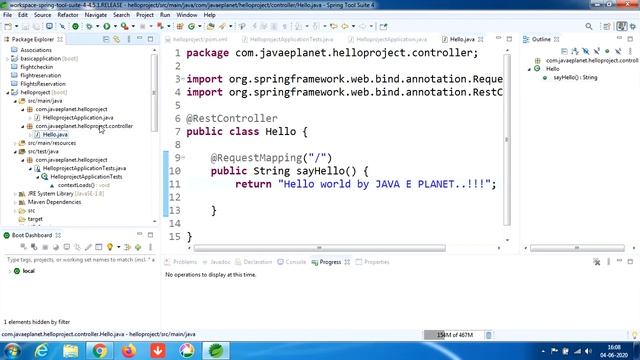Expand the src/main/resources folder
Image resolution: width=640 pixels, height=360 pixels.
15,143
